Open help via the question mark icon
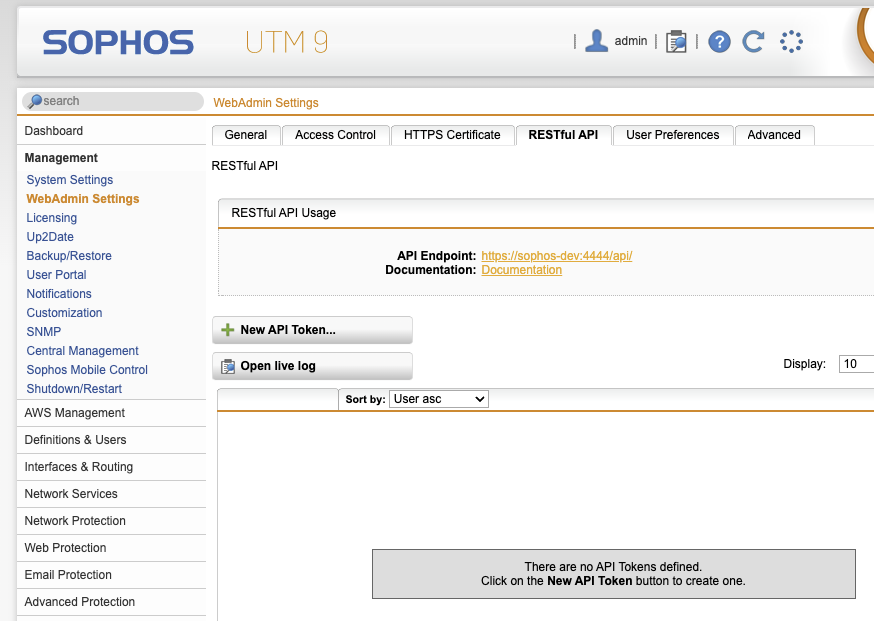The image size is (874, 621). tap(719, 41)
